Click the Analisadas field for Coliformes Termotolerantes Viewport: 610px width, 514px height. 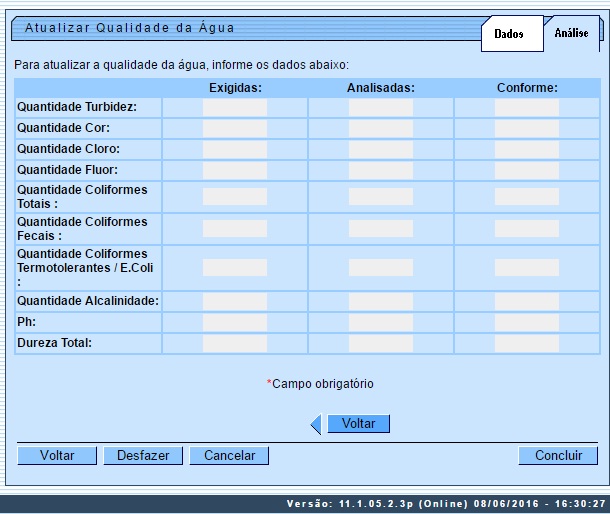click(380, 267)
